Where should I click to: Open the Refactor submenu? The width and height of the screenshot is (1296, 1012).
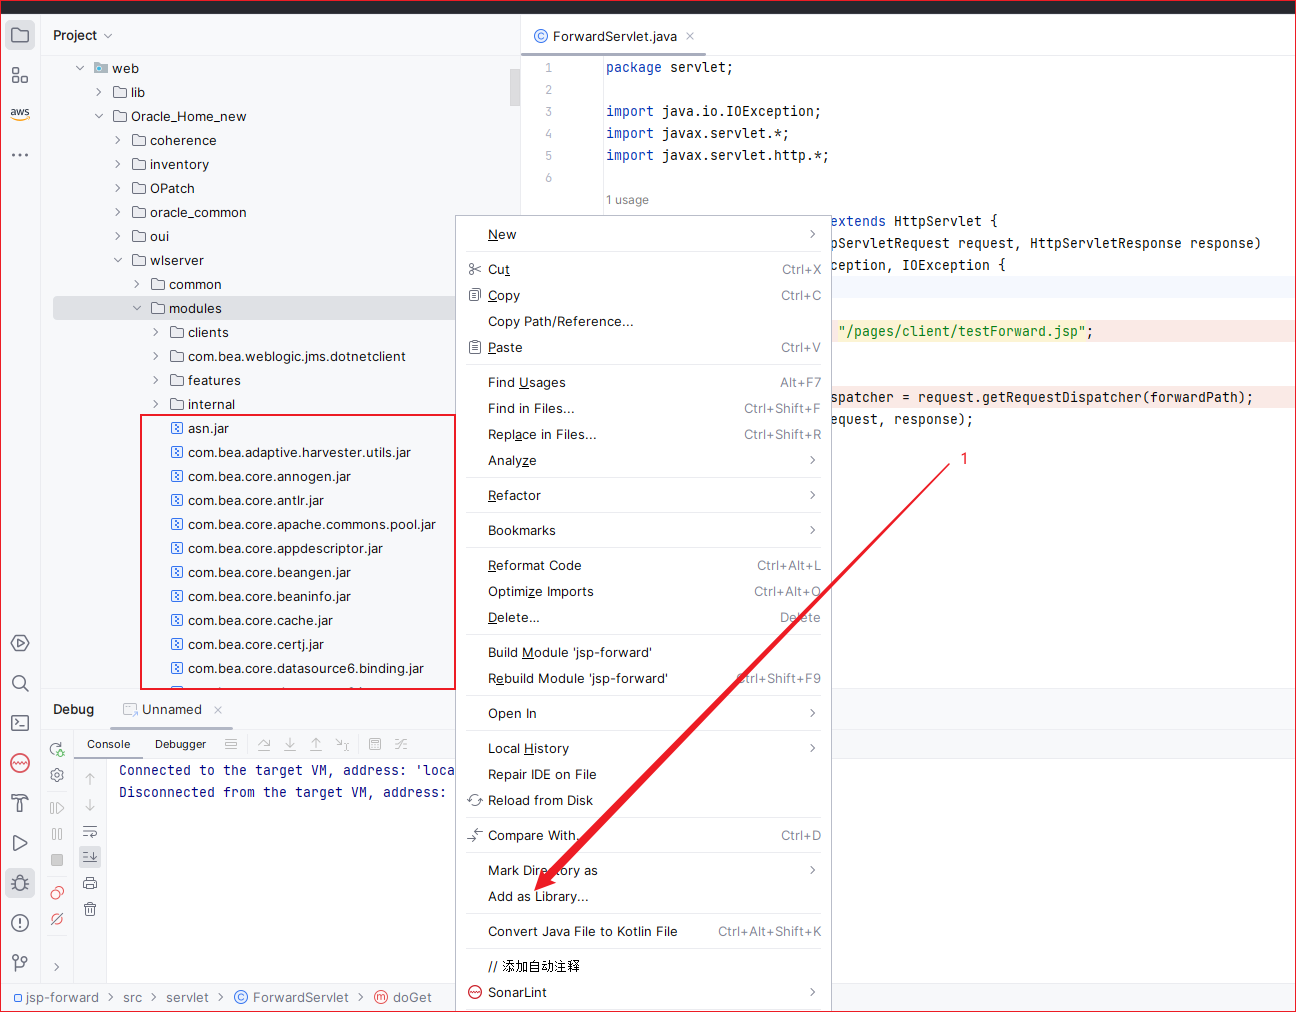(643, 495)
